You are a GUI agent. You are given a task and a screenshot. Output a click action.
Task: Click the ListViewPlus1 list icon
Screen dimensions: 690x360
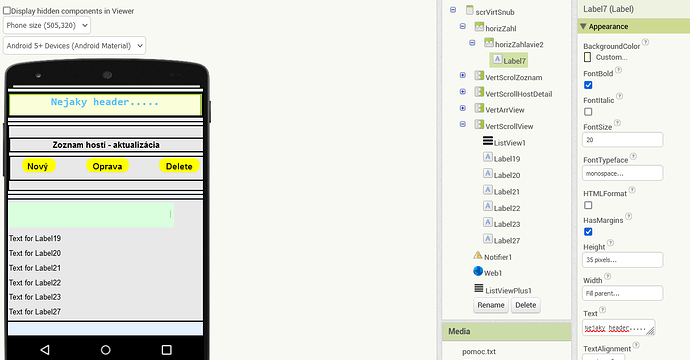(479, 288)
